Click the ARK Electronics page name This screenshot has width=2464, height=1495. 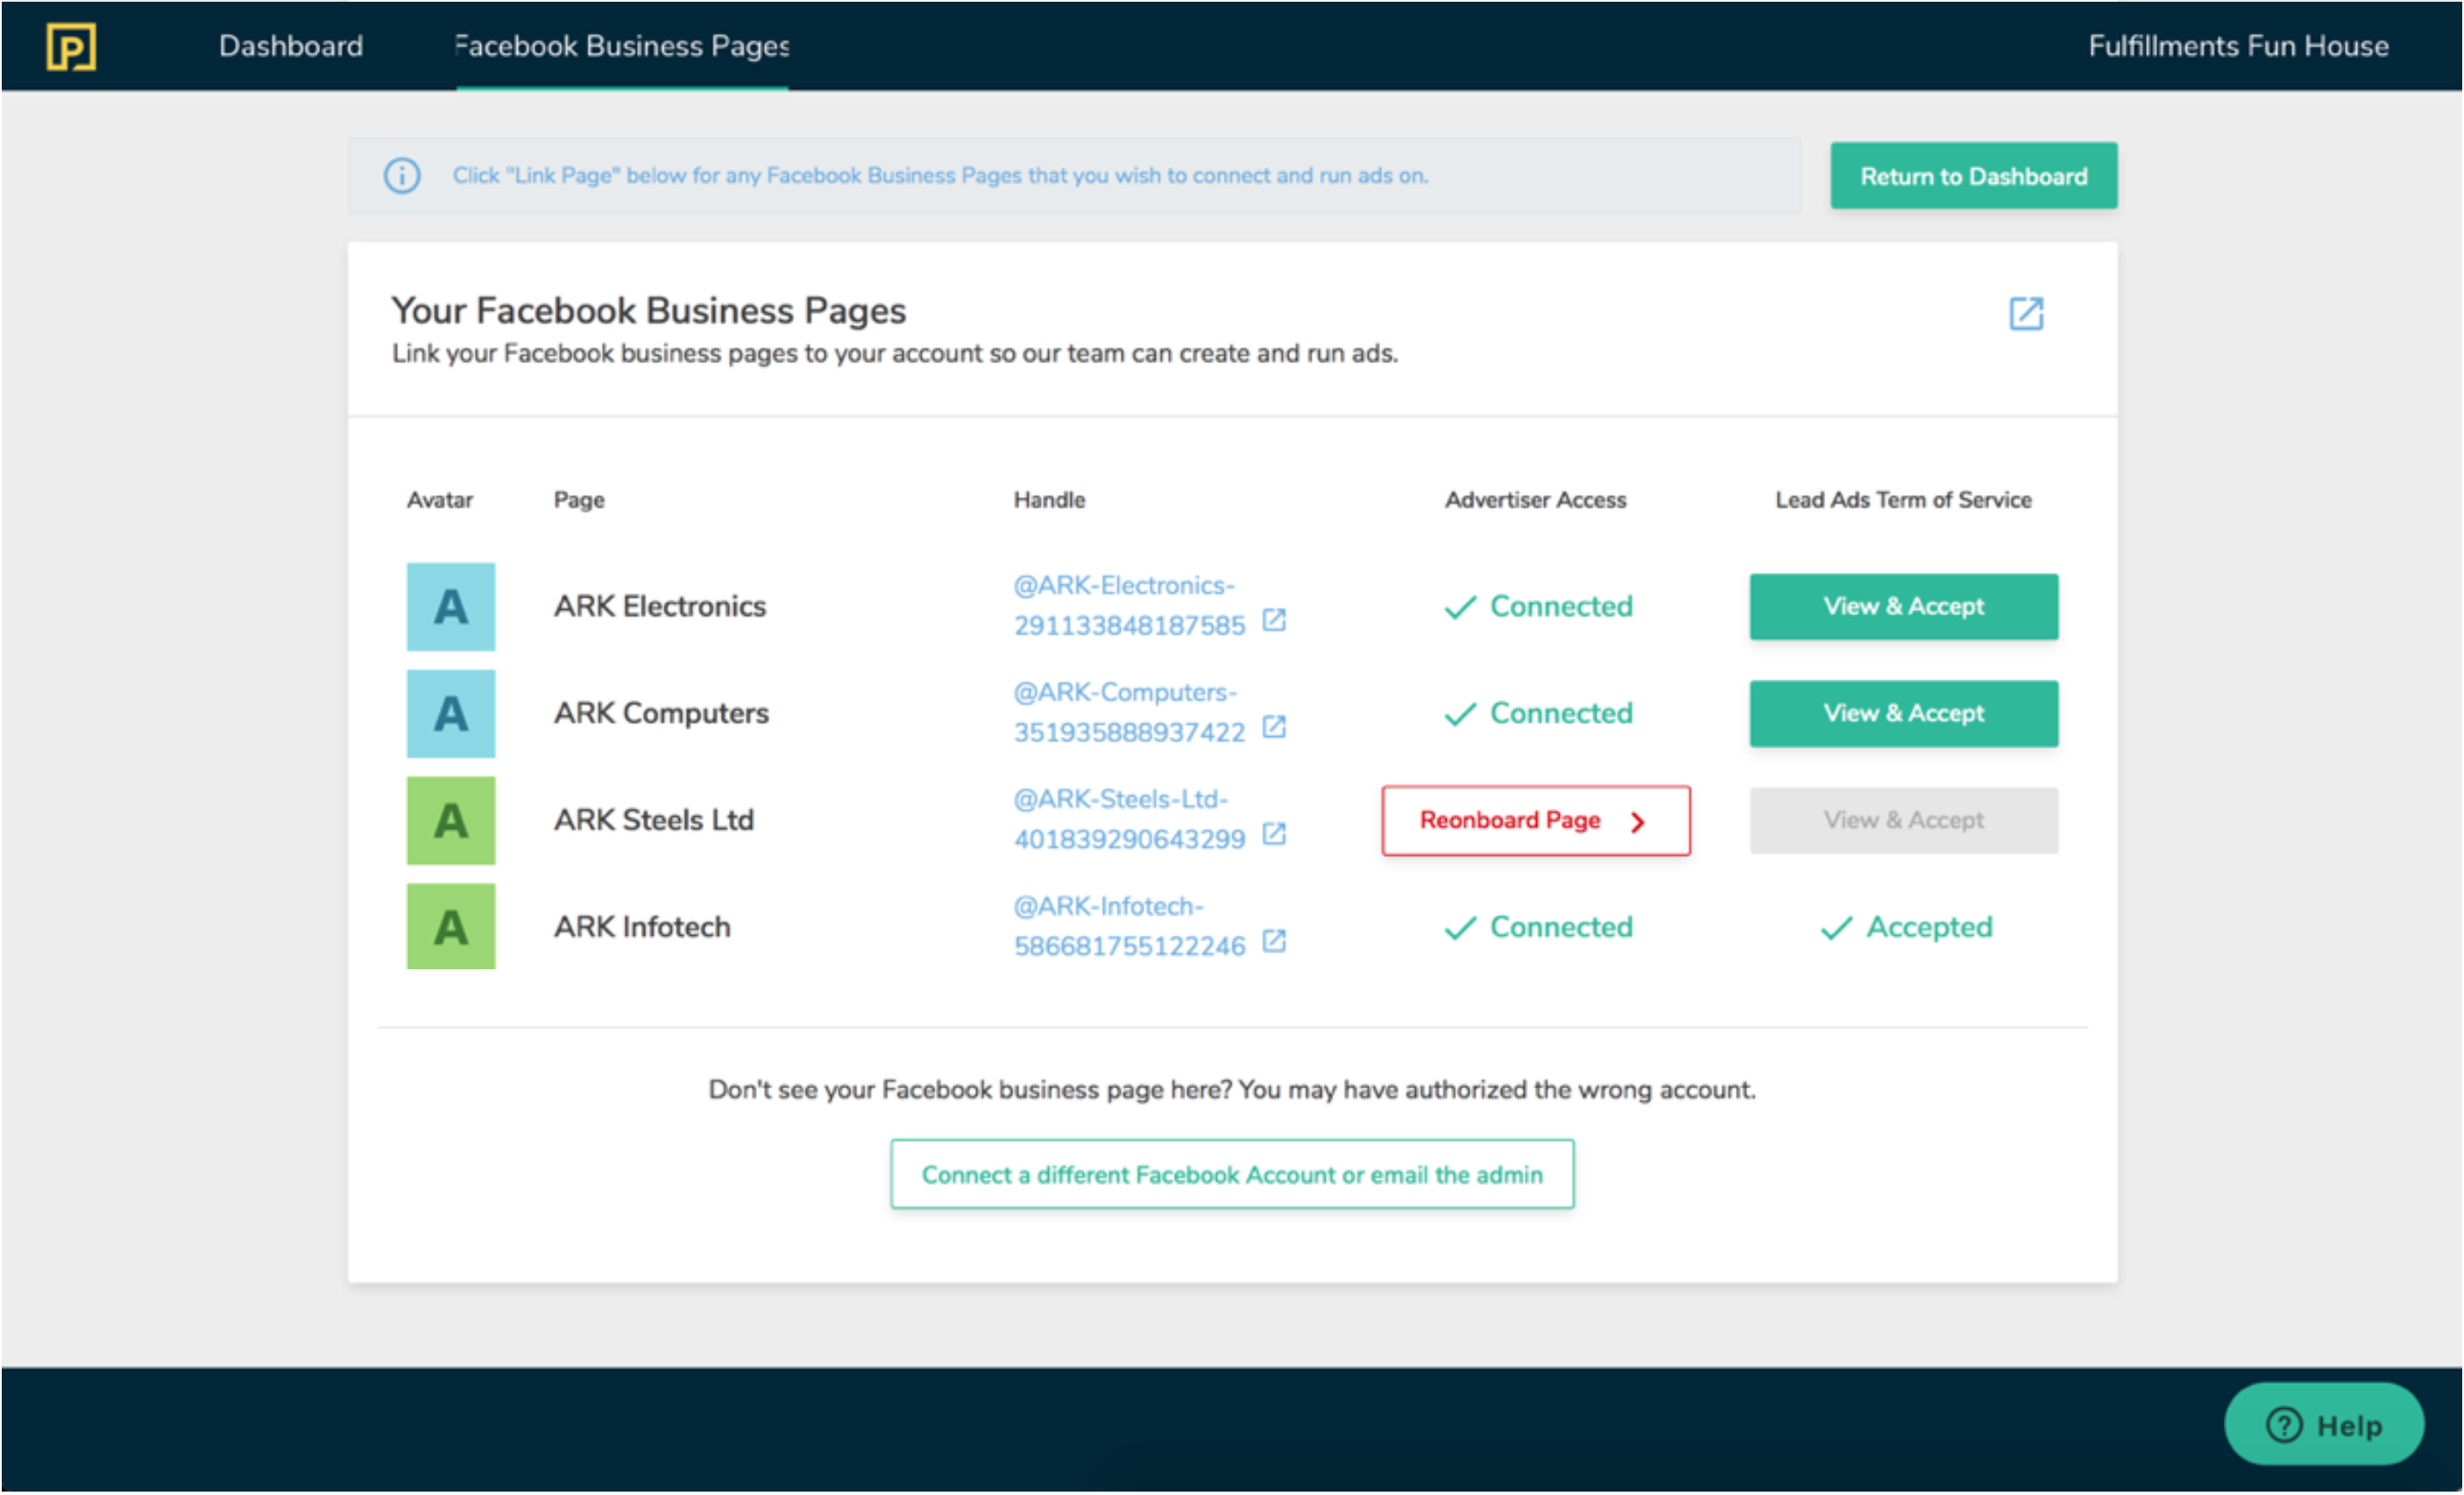pos(660,607)
